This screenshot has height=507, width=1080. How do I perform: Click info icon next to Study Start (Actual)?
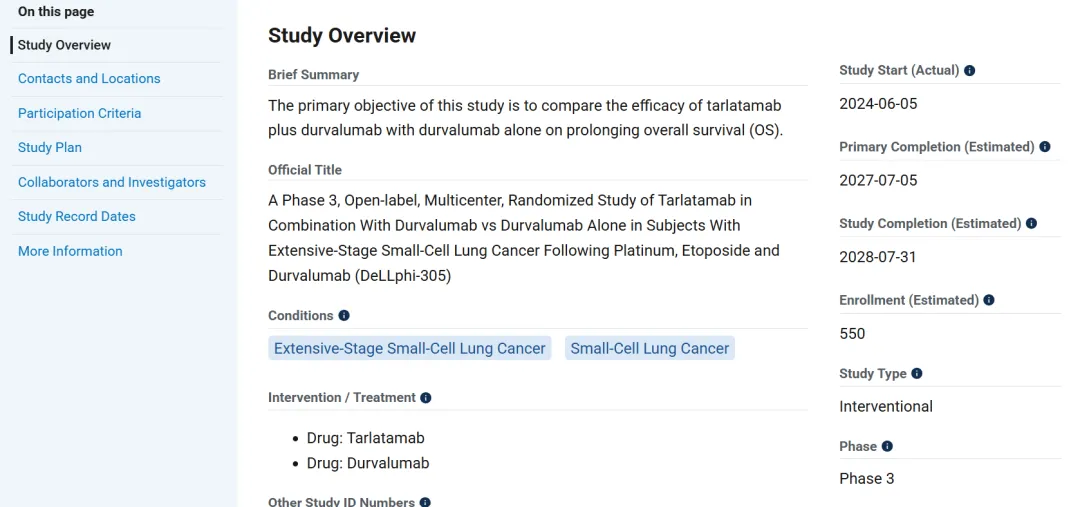coord(969,71)
